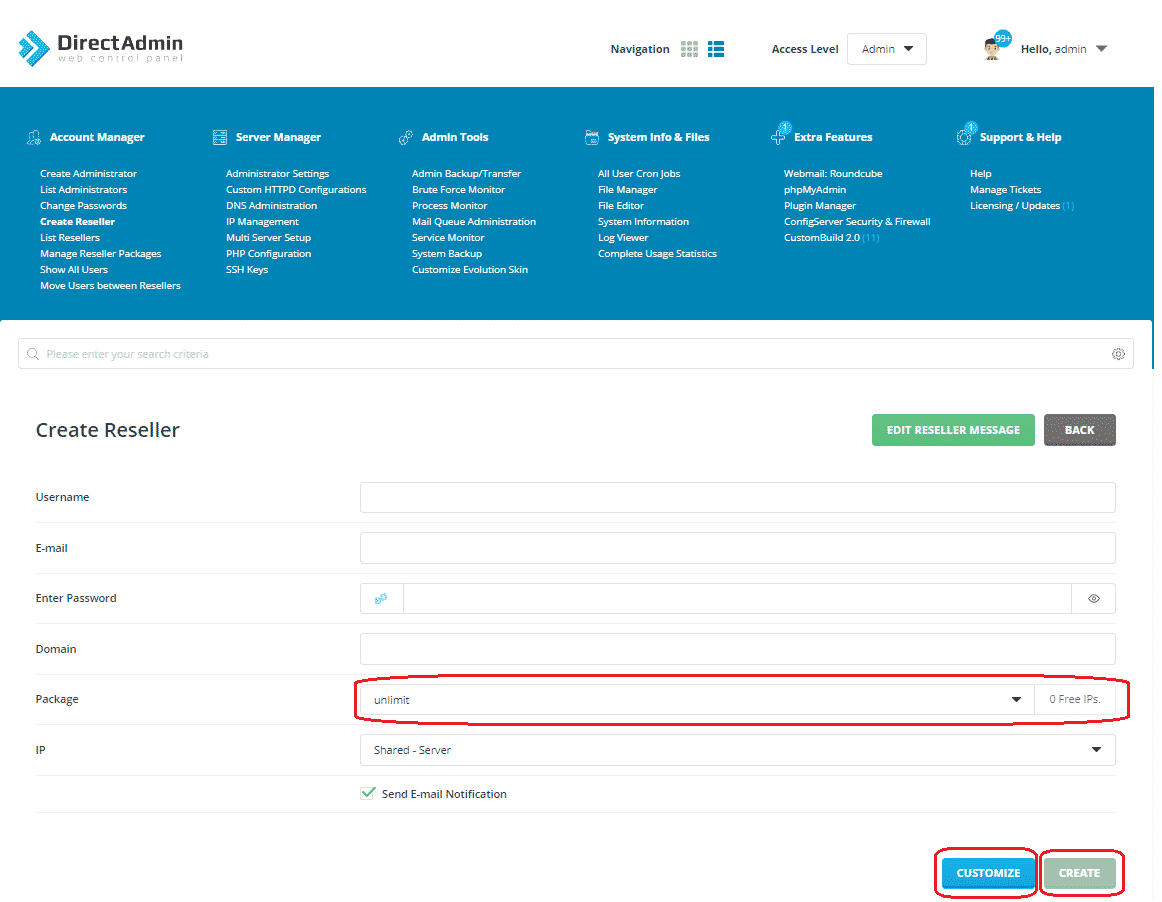Open PHP Configuration
The image size is (1162, 902).
(268, 253)
